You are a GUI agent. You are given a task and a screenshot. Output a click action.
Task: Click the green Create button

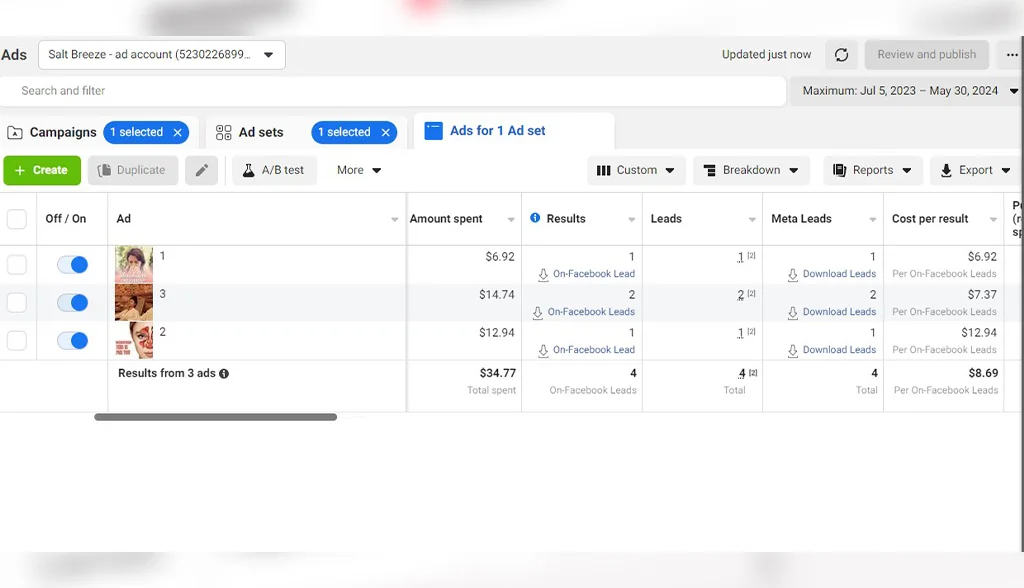(x=42, y=171)
